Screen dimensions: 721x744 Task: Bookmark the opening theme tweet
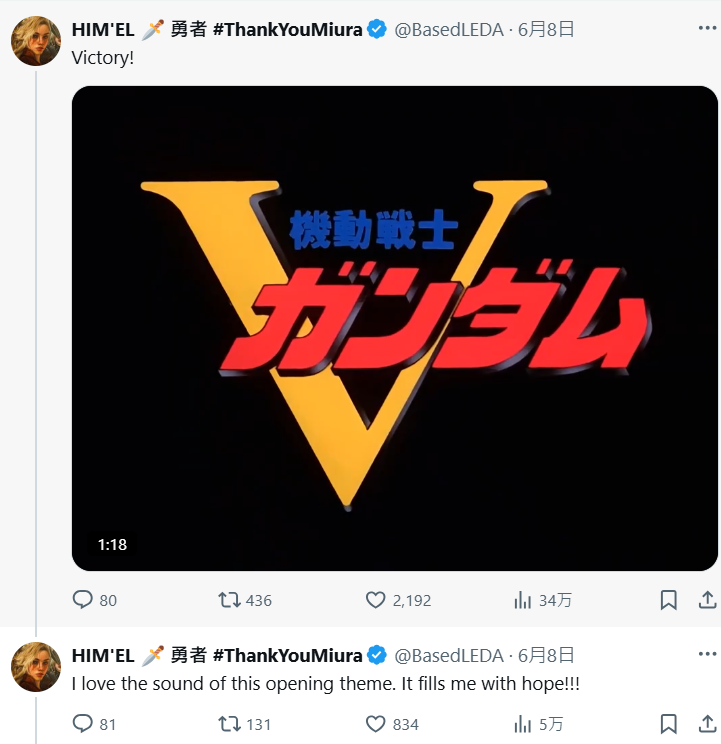[669, 724]
